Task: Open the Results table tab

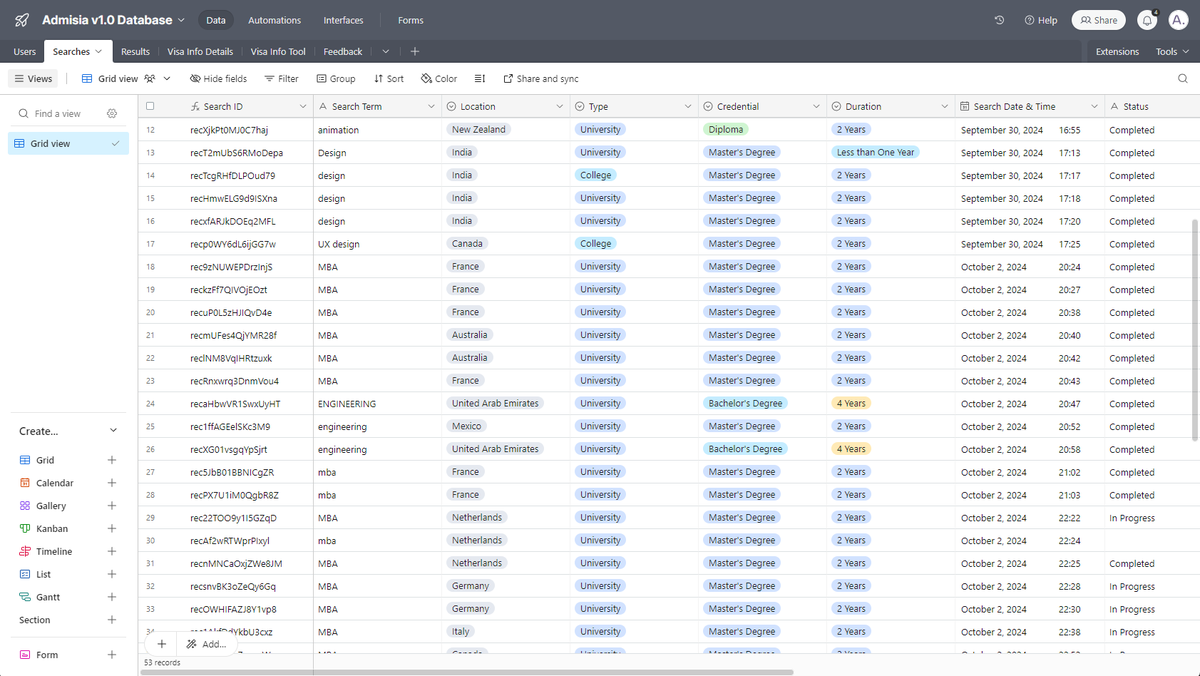Action: point(135,51)
